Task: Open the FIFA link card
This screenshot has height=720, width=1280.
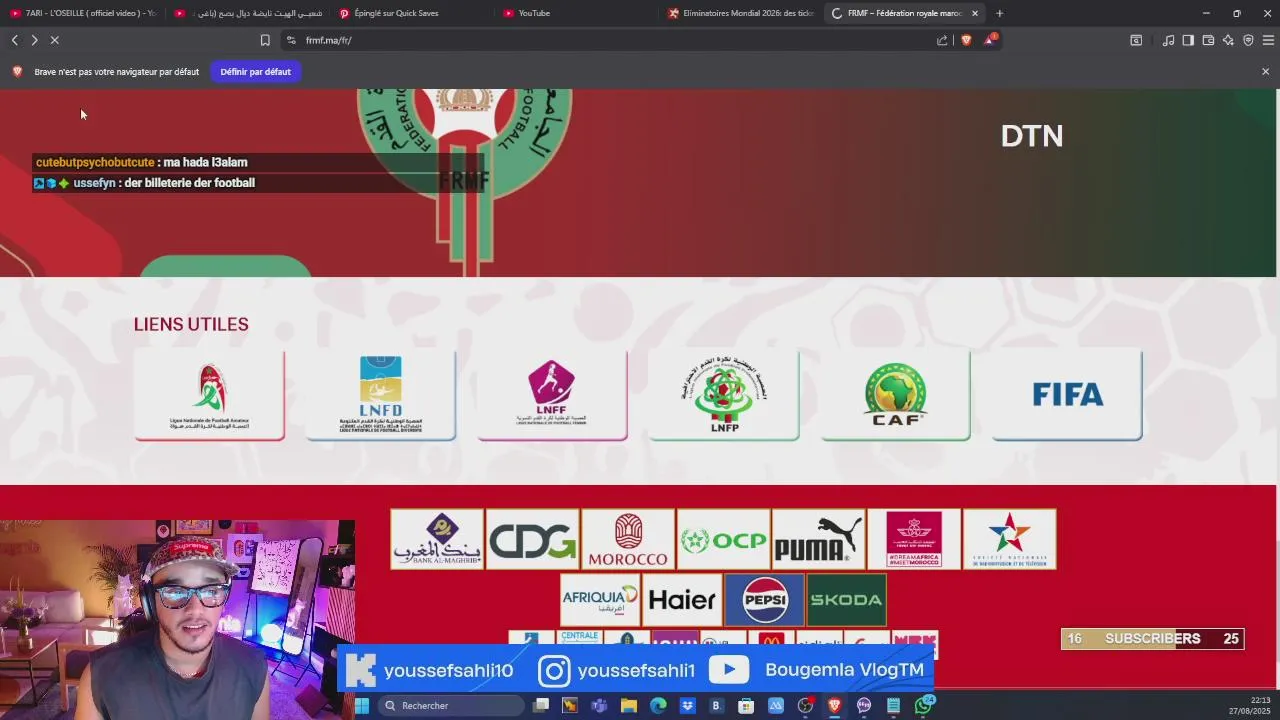Action: click(1067, 395)
